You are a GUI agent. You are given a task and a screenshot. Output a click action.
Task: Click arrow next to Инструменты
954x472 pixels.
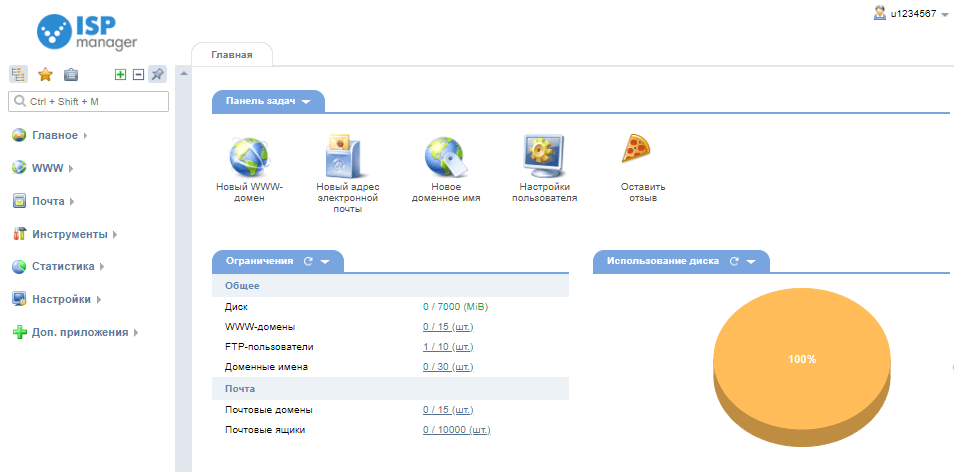(x=115, y=234)
